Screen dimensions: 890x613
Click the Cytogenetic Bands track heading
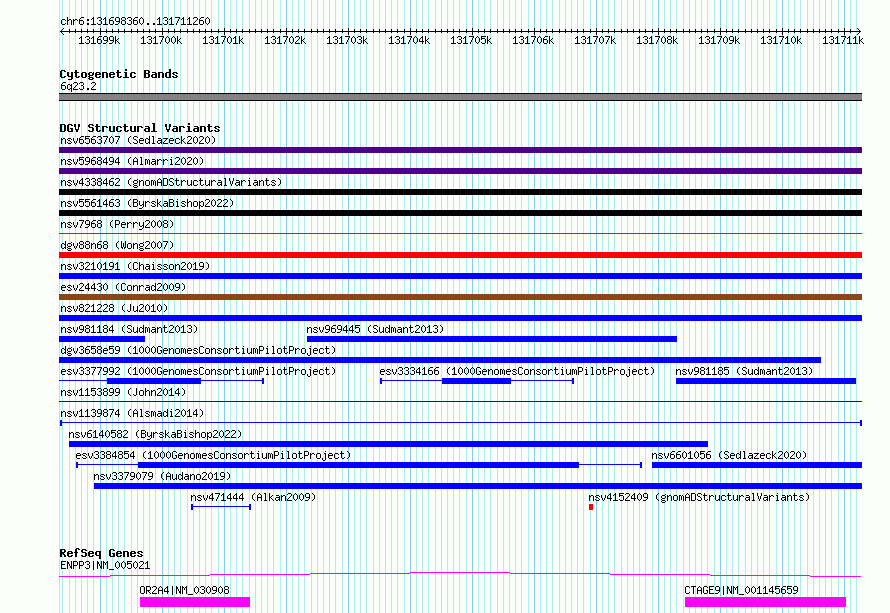point(119,74)
